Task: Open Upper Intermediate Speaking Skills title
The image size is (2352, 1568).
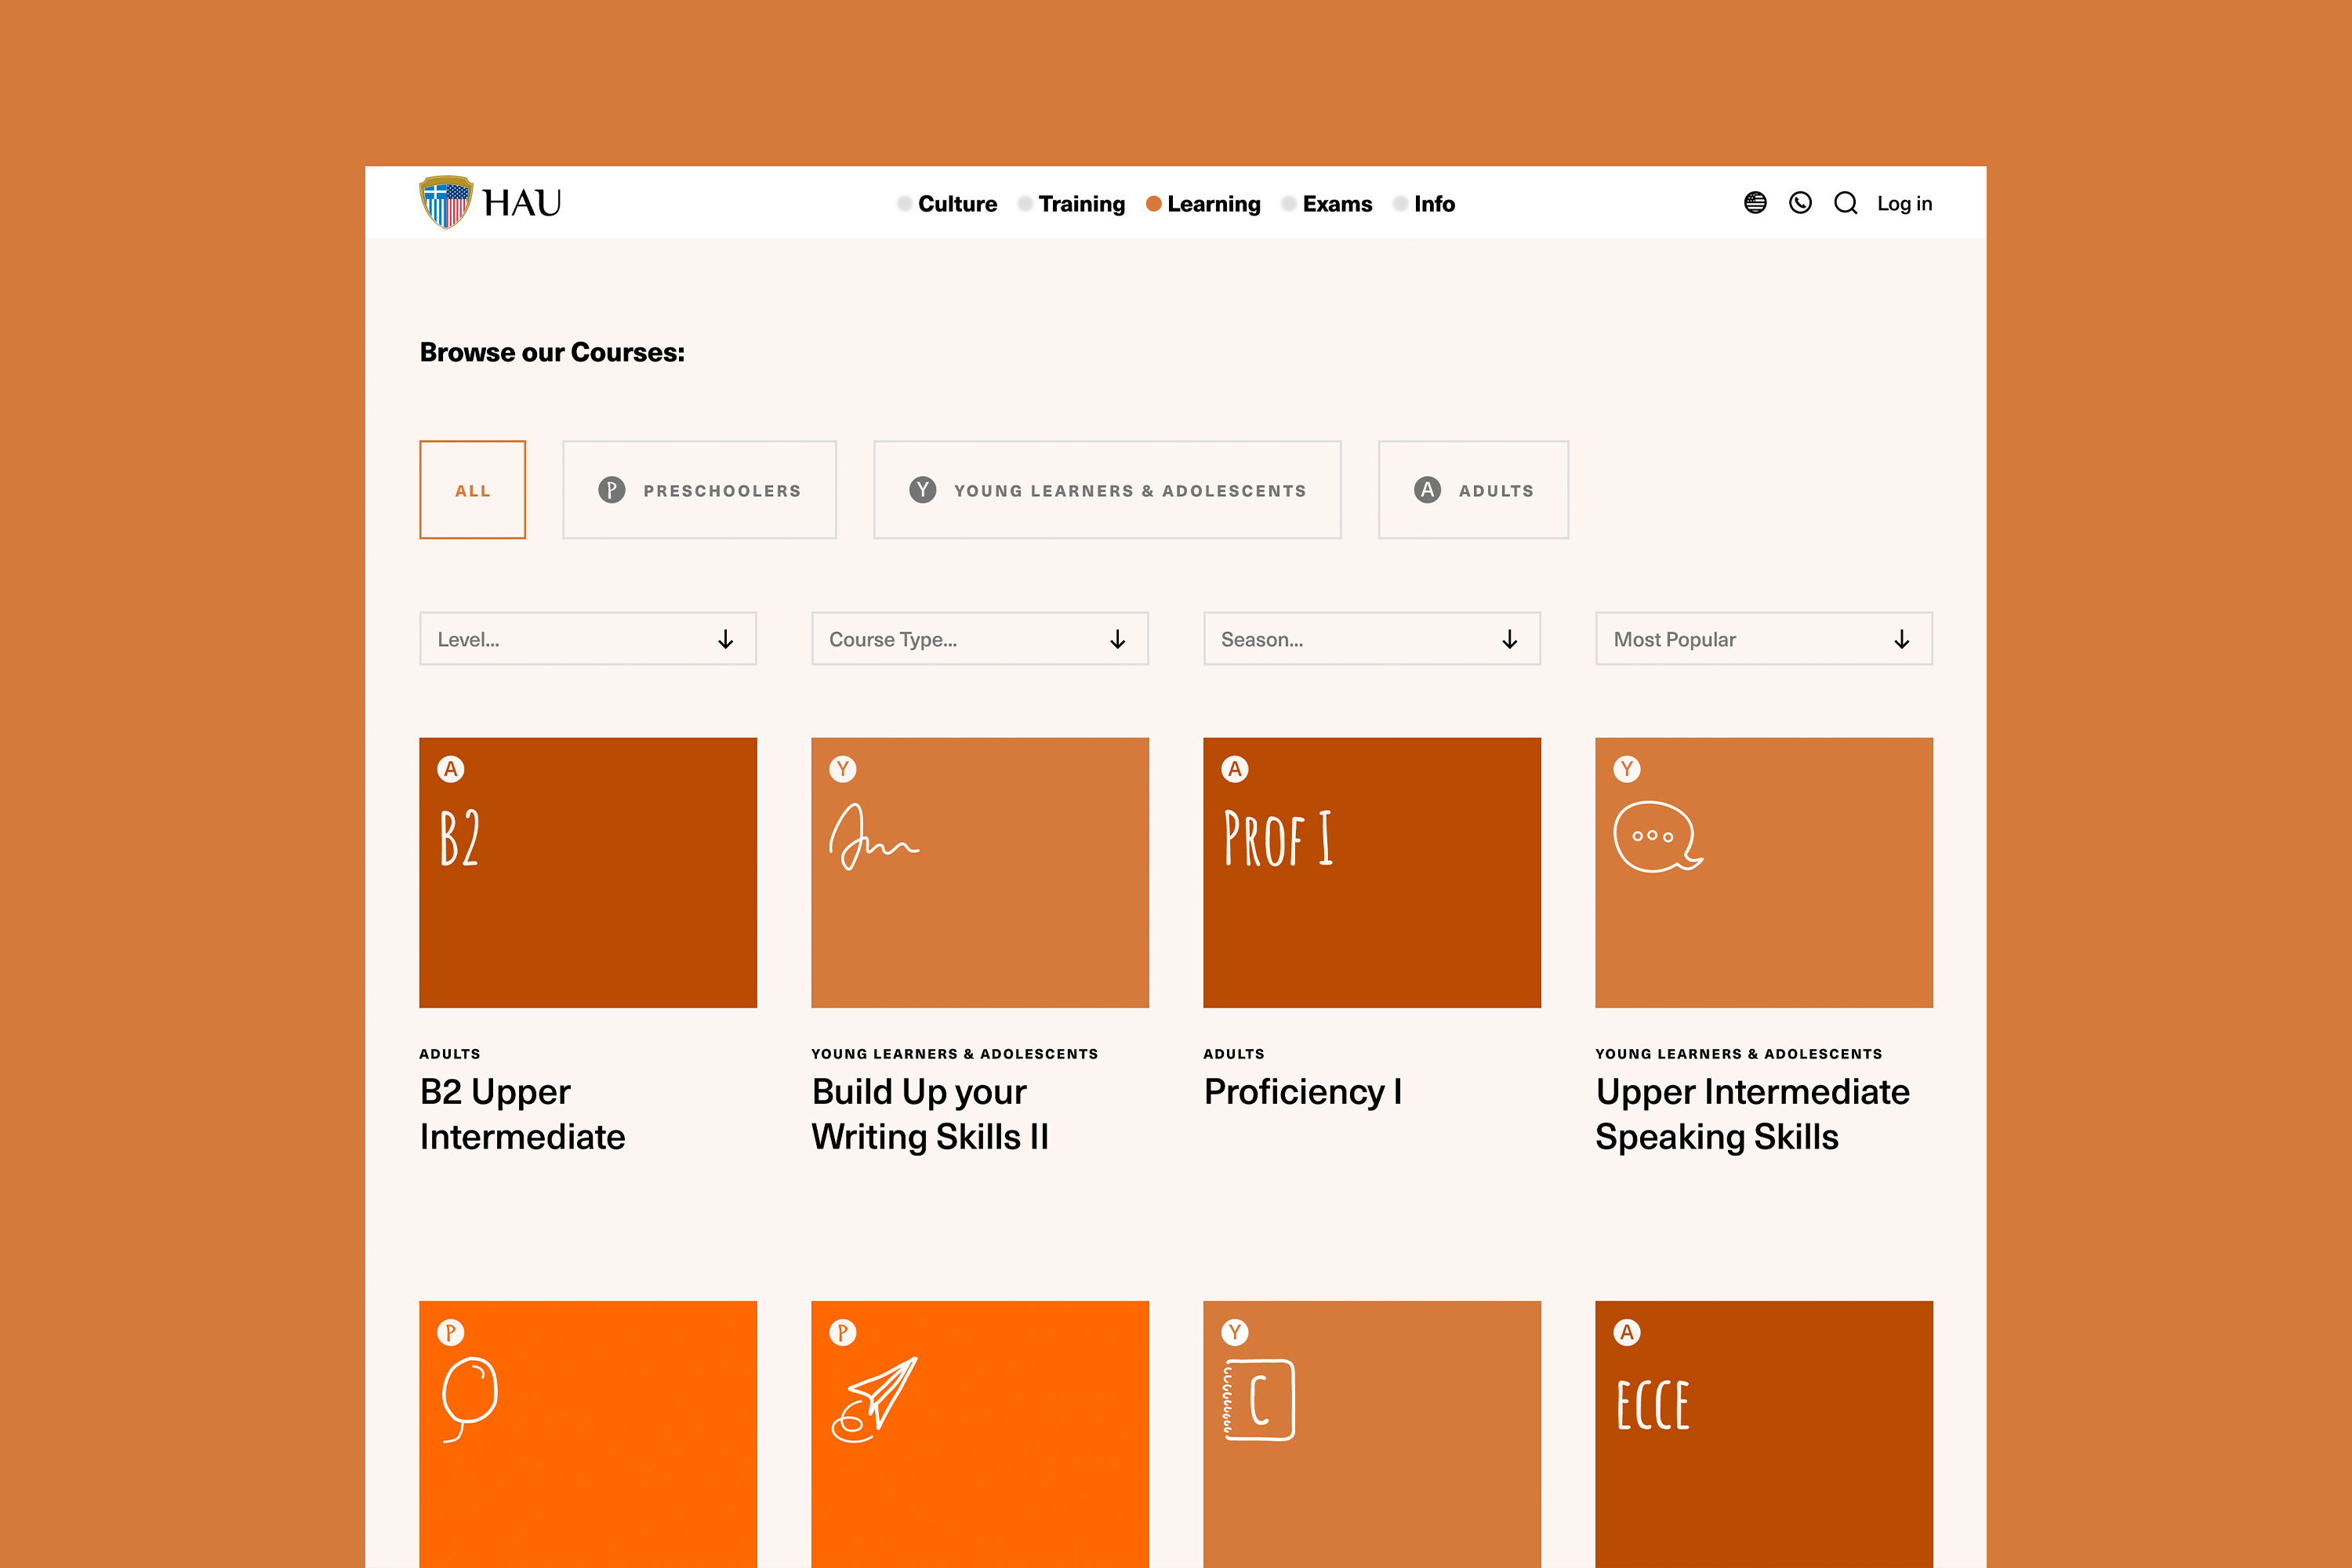Action: click(1752, 1114)
